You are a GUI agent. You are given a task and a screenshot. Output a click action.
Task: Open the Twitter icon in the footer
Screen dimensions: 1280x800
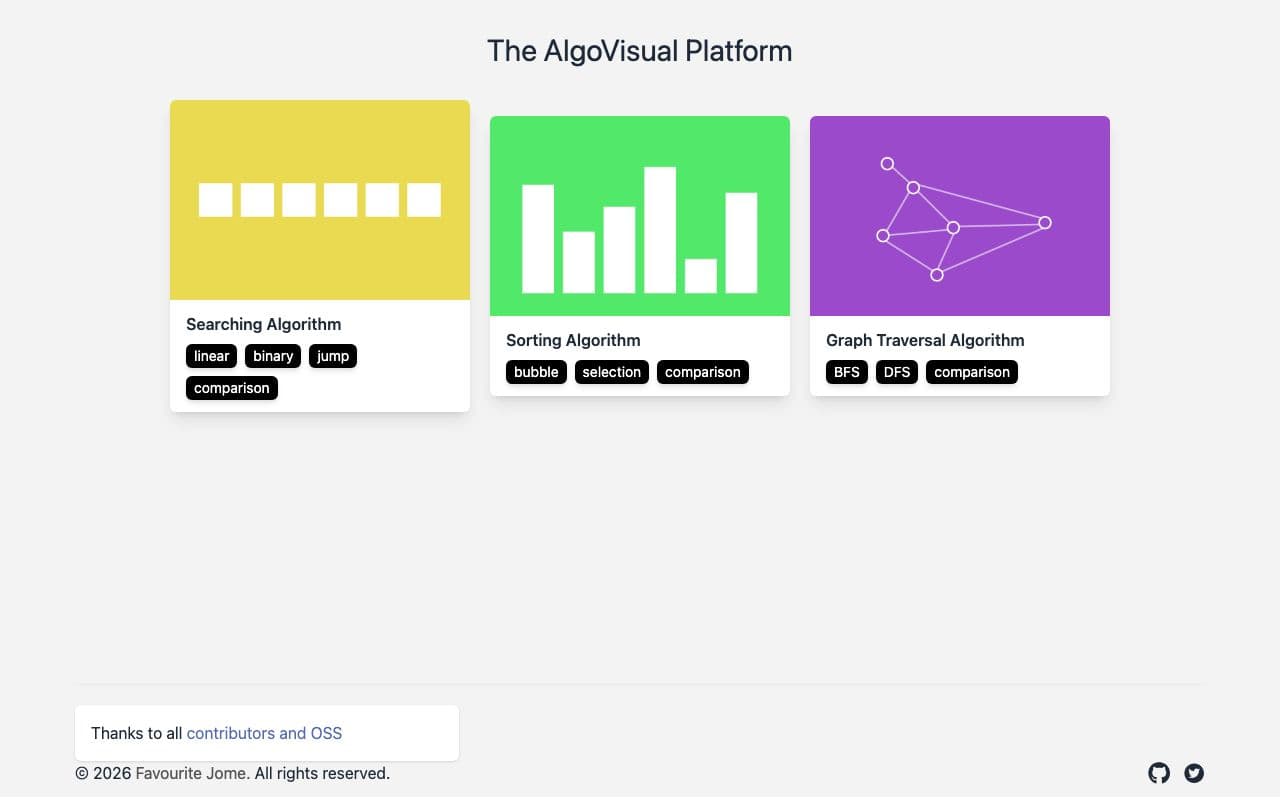click(1194, 773)
